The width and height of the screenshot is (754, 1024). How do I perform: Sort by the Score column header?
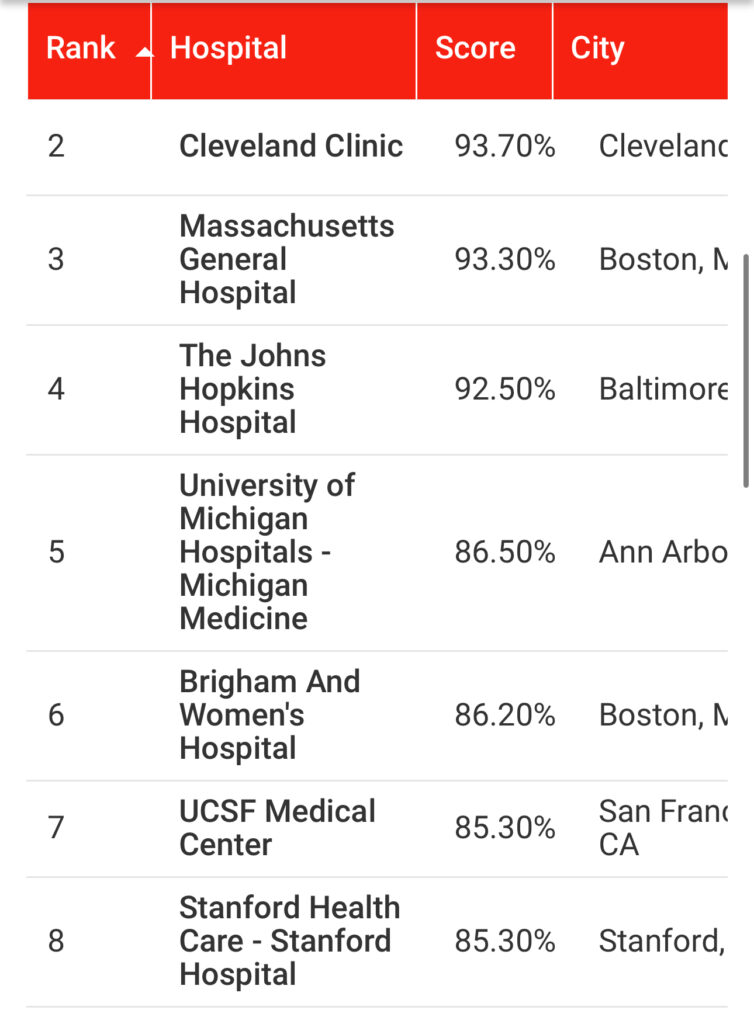(475, 48)
